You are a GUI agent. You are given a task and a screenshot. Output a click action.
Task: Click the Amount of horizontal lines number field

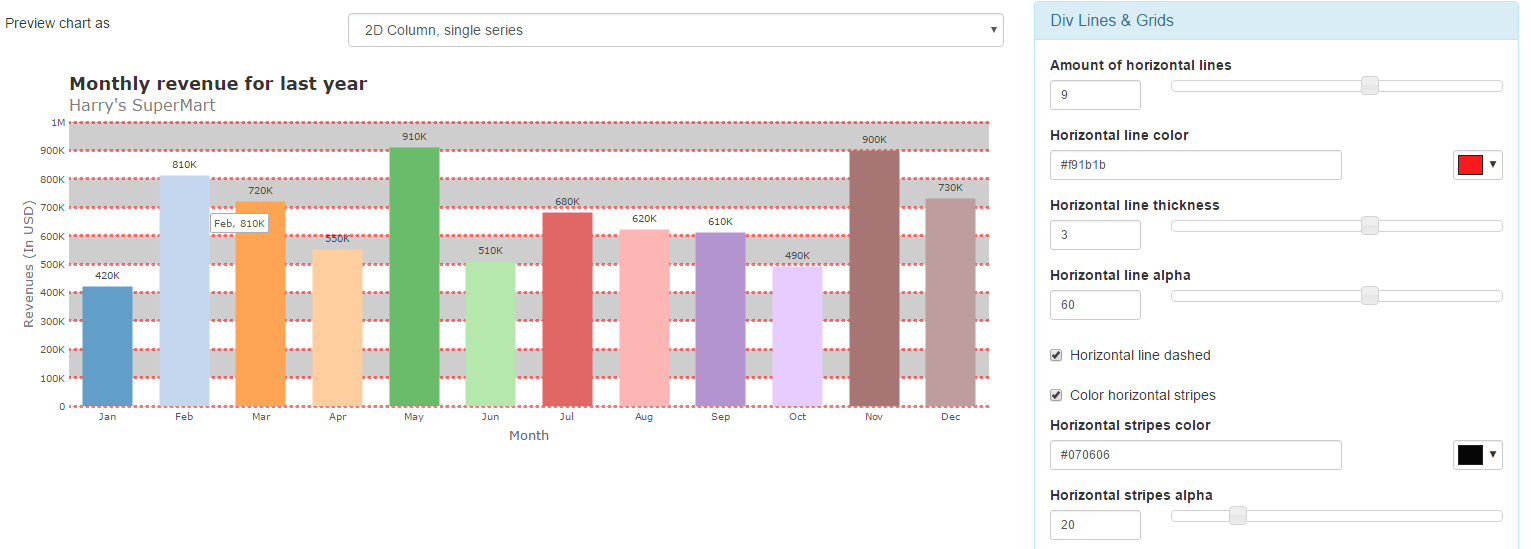1095,95
